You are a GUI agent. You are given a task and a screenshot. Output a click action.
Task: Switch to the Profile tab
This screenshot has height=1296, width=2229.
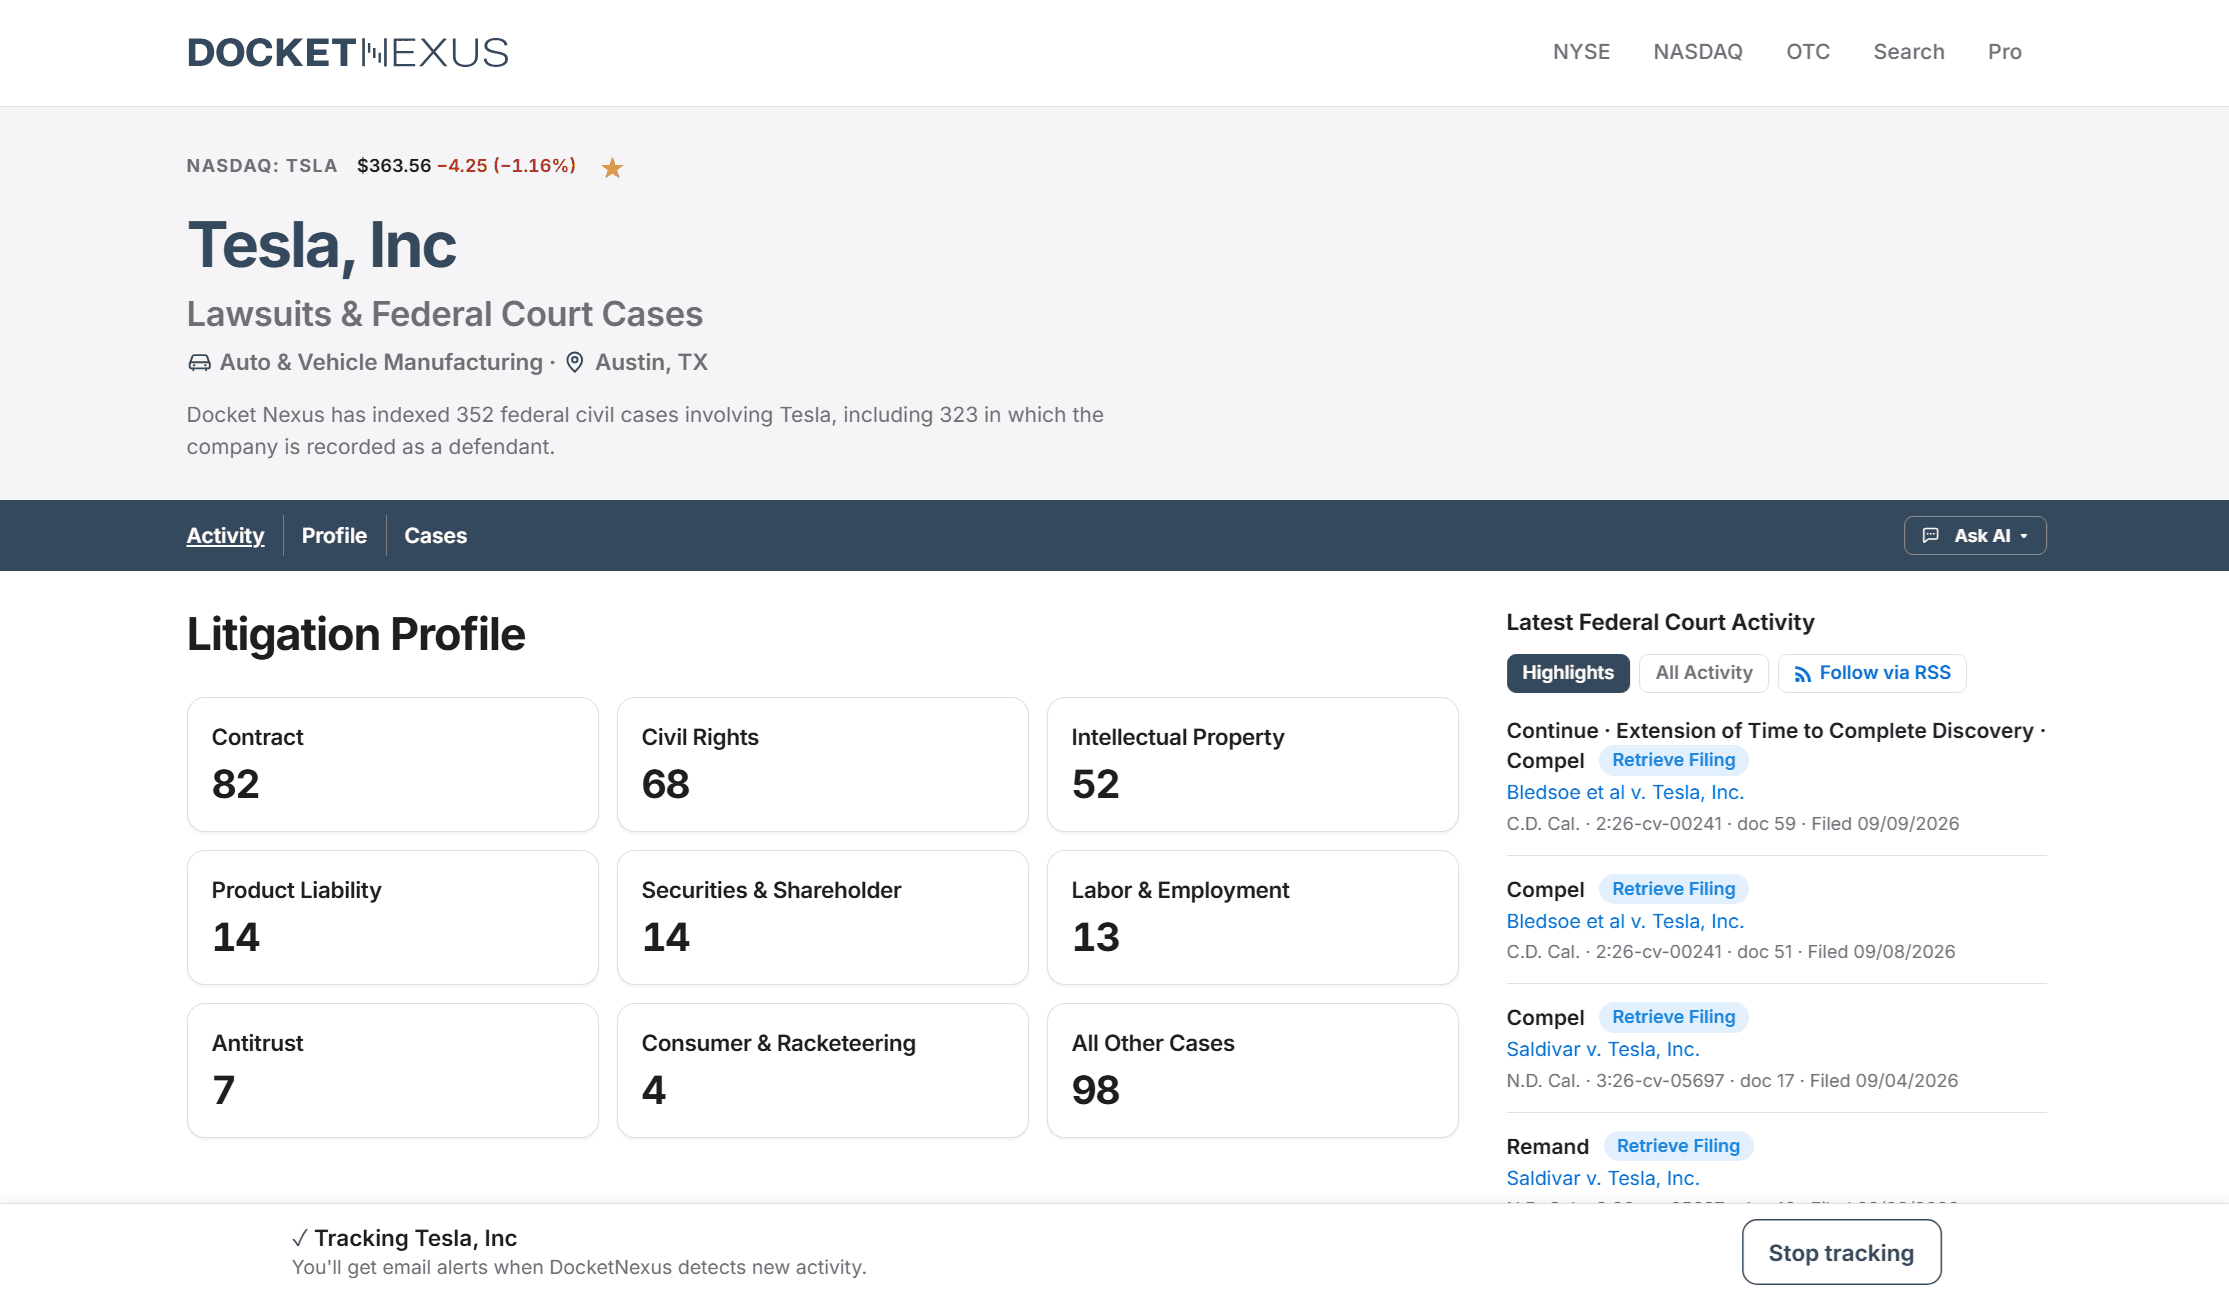tap(334, 536)
